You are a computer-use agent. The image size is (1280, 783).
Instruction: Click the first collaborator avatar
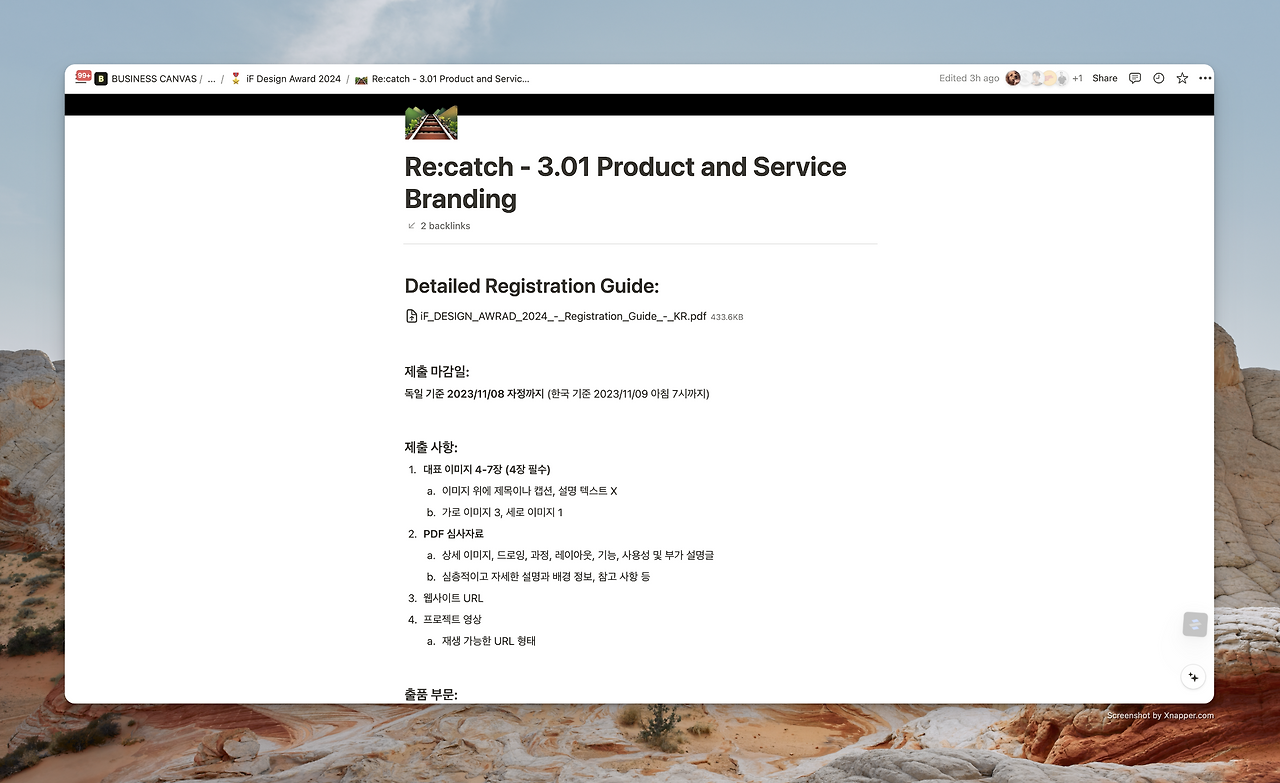[x=1013, y=78]
